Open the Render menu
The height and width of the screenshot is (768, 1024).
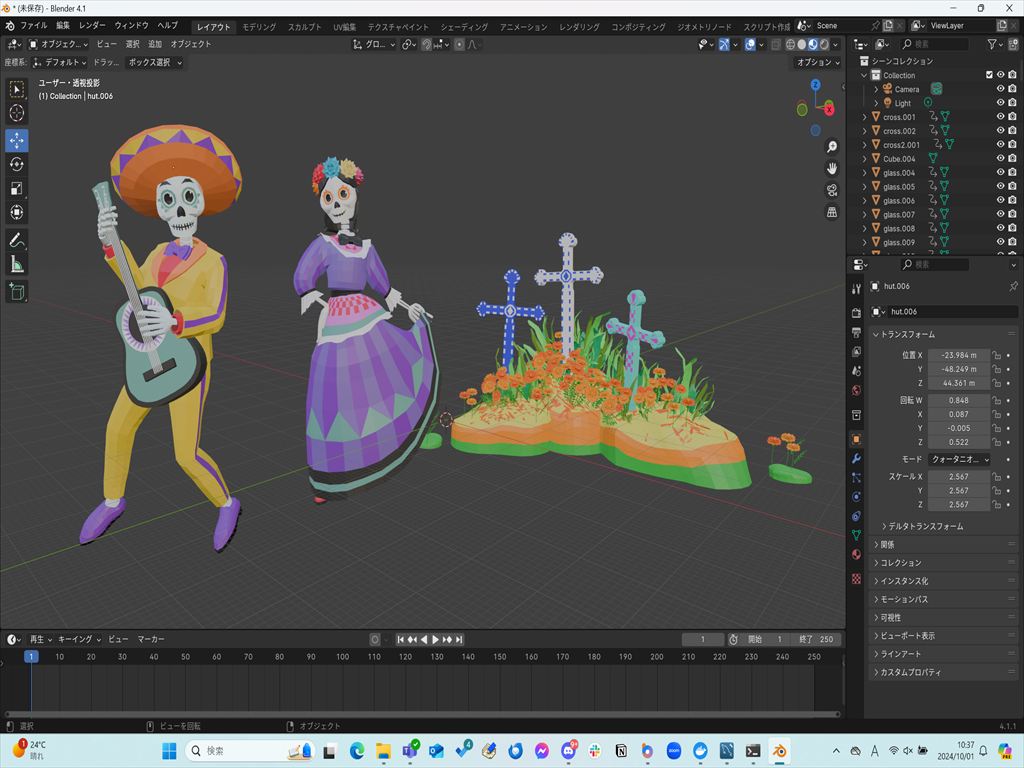pyautogui.click(x=92, y=25)
